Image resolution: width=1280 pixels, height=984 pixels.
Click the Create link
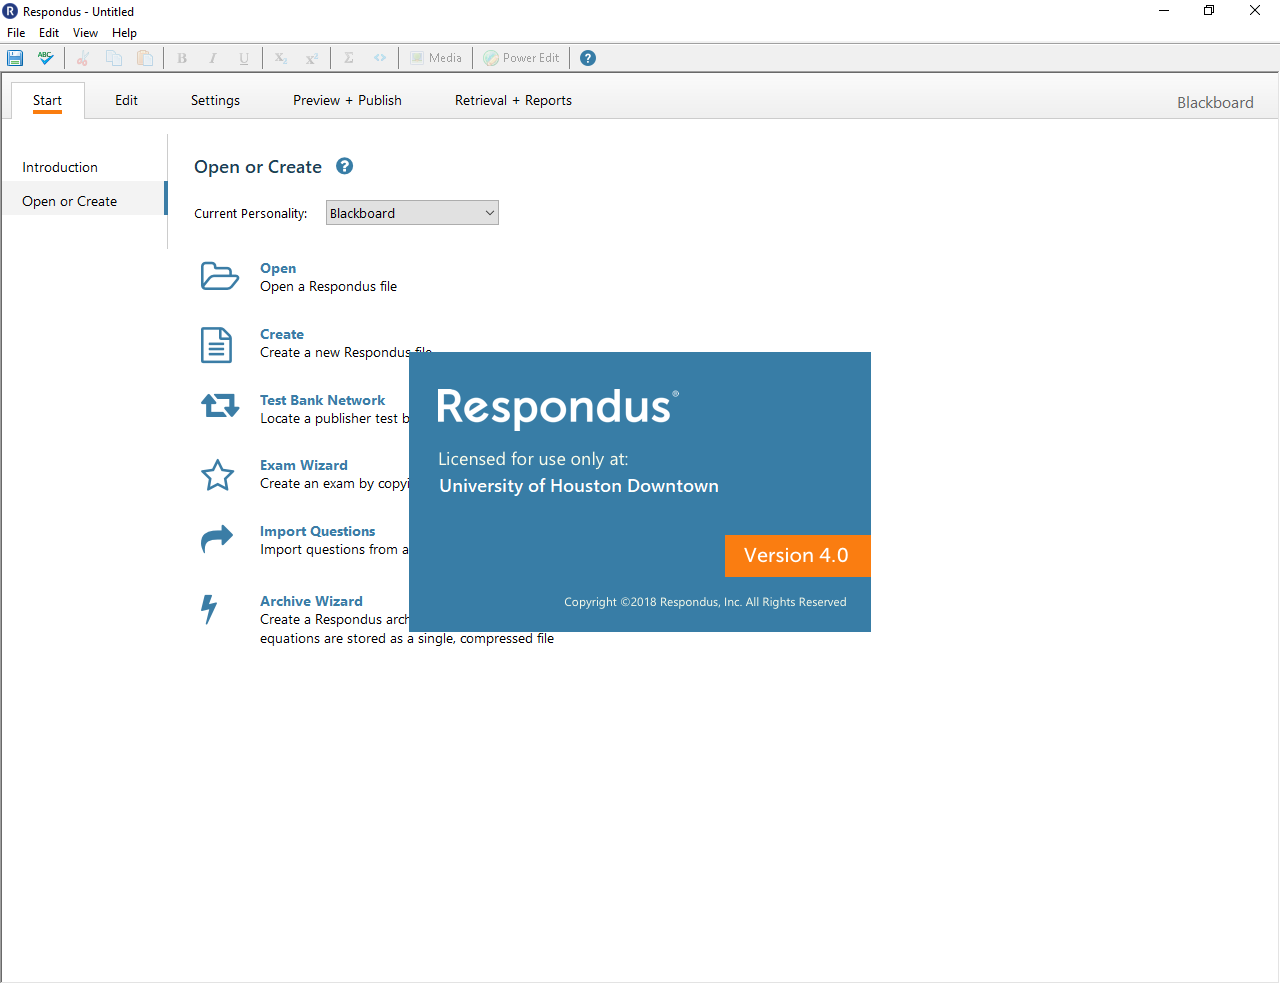tap(282, 334)
